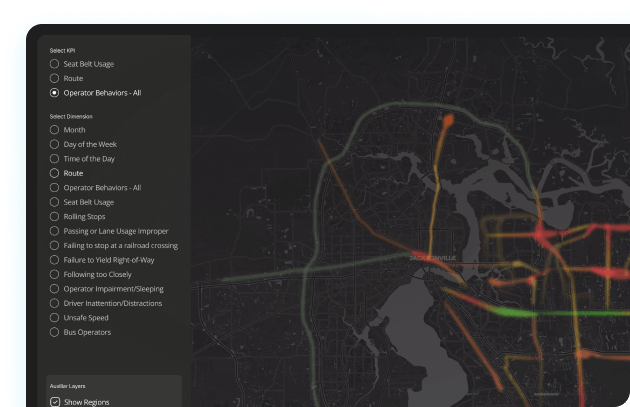Select the Unsafe Speed dimension
Image resolution: width=630 pixels, height=407 pixels.
click(x=55, y=317)
